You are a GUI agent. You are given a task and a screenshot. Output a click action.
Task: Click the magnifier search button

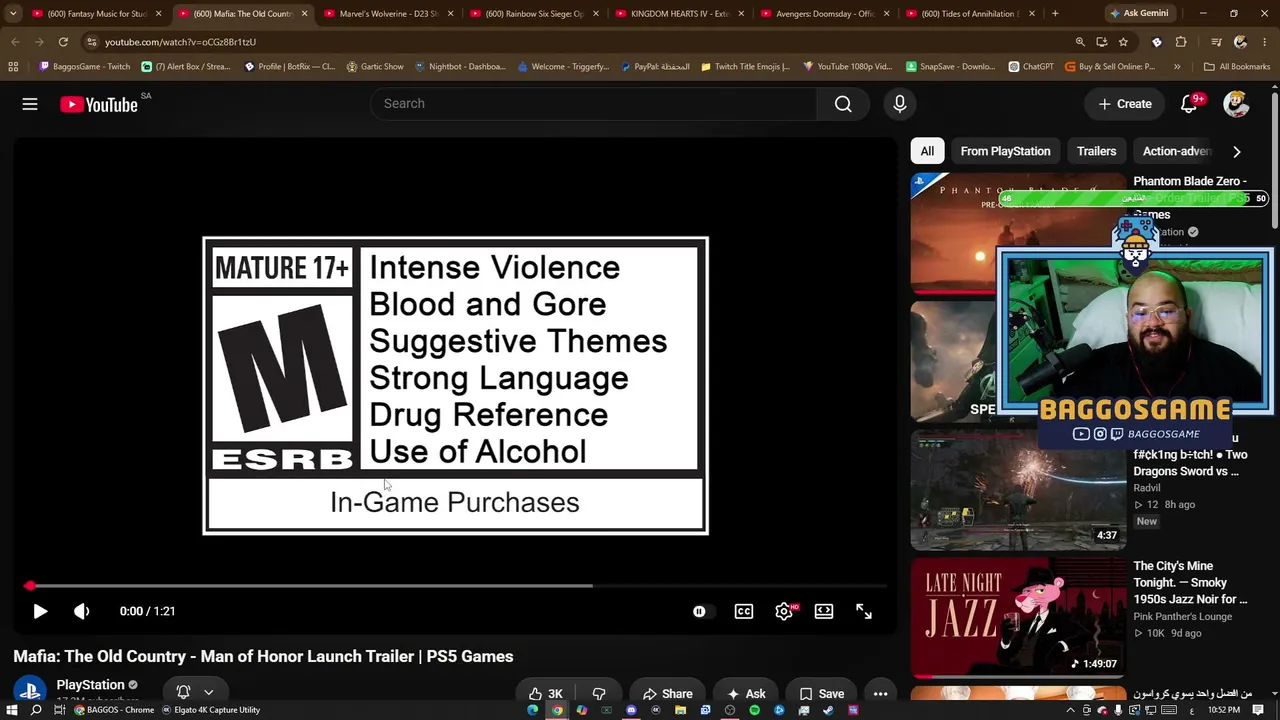point(843,104)
